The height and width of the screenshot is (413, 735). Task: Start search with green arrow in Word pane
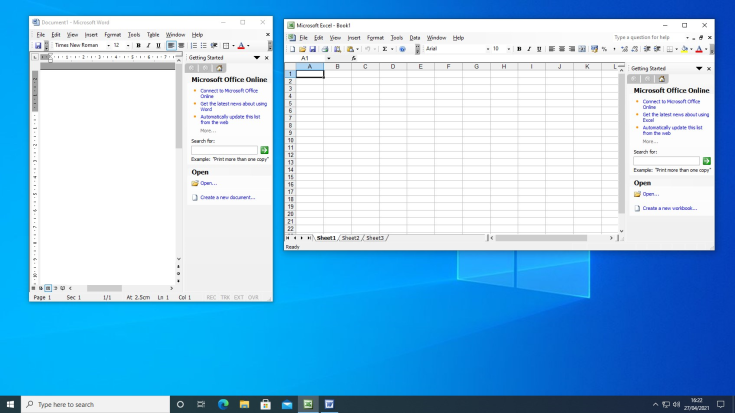(264, 150)
